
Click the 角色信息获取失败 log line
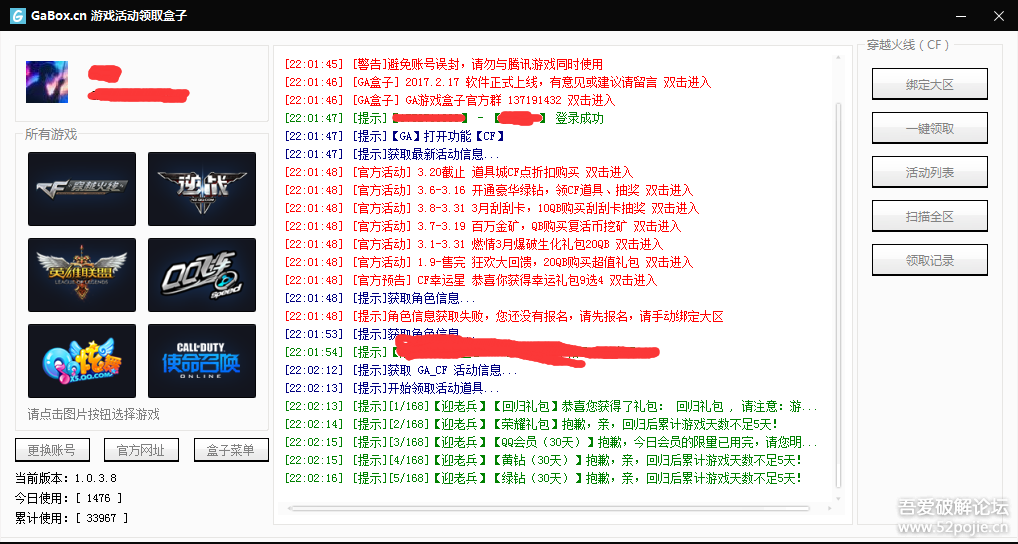504,317
